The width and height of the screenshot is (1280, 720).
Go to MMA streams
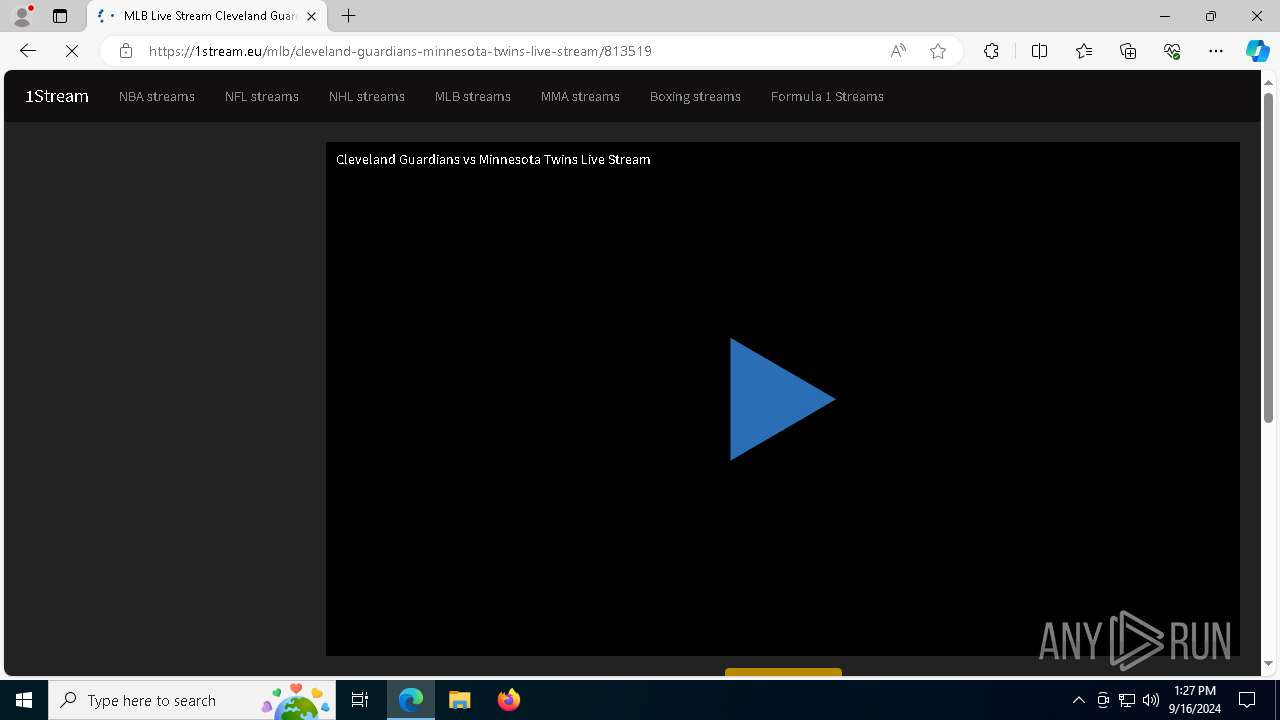click(580, 97)
